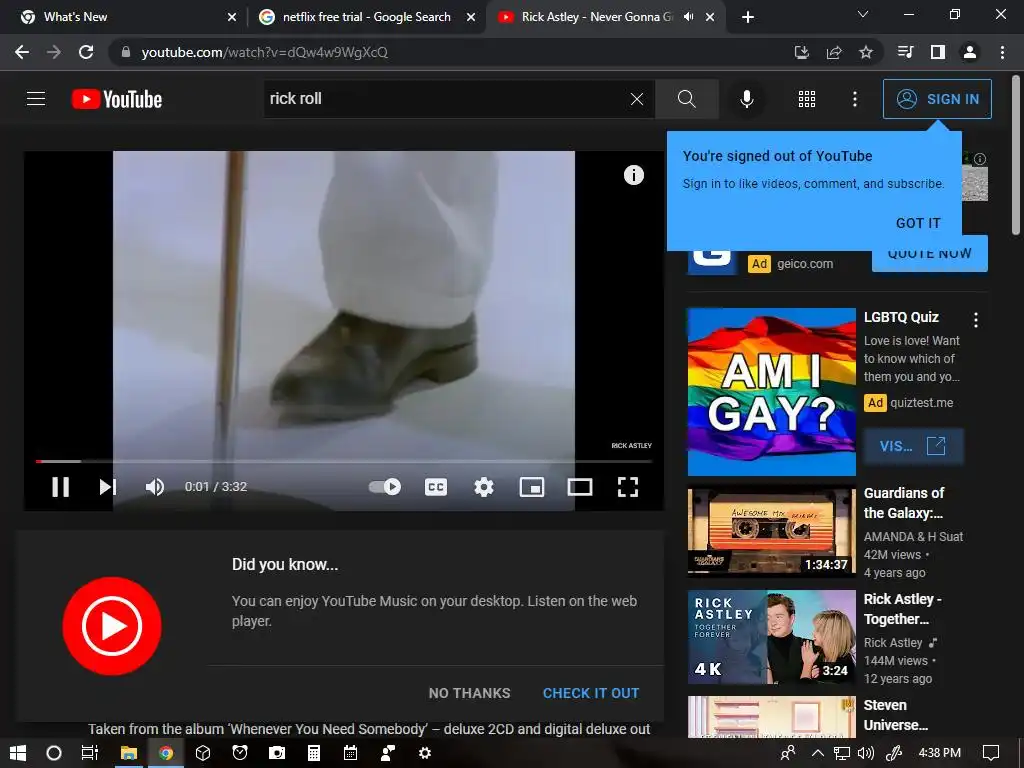1024x768 pixels.
Task: Show hidden system tray icons
Action: [x=817, y=753]
